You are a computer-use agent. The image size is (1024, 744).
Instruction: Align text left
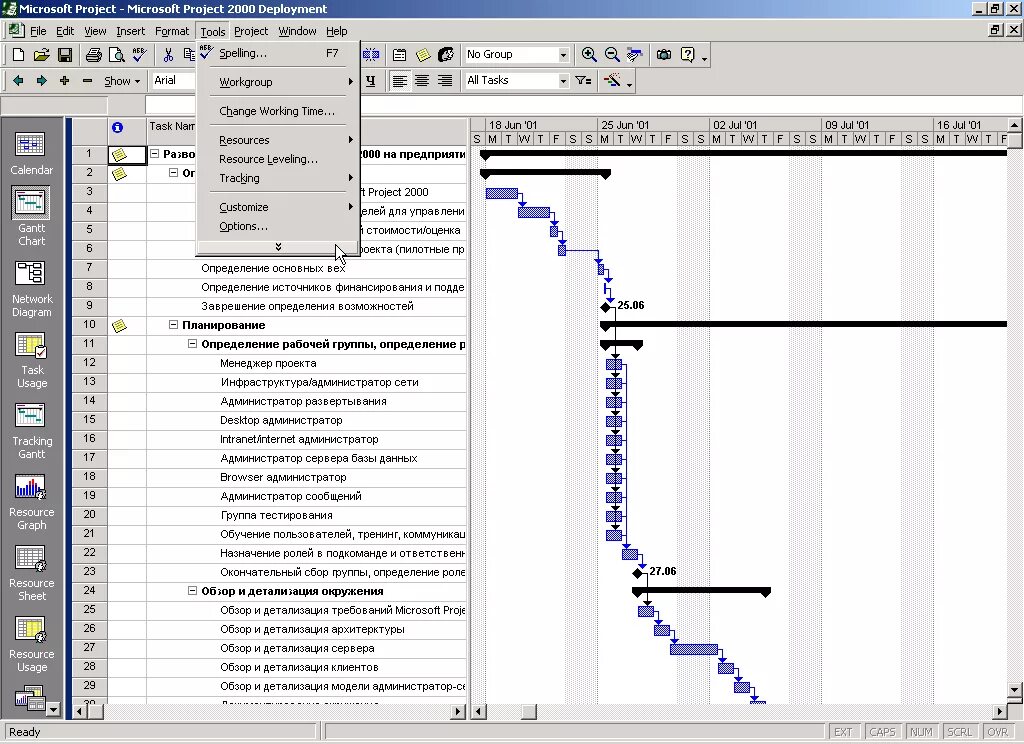pyautogui.click(x=400, y=81)
